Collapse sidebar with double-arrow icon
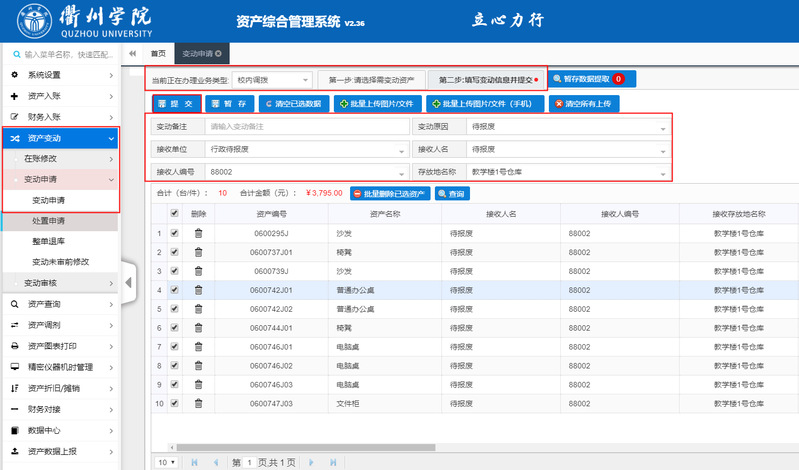This screenshot has height=470, width=799. (132, 54)
